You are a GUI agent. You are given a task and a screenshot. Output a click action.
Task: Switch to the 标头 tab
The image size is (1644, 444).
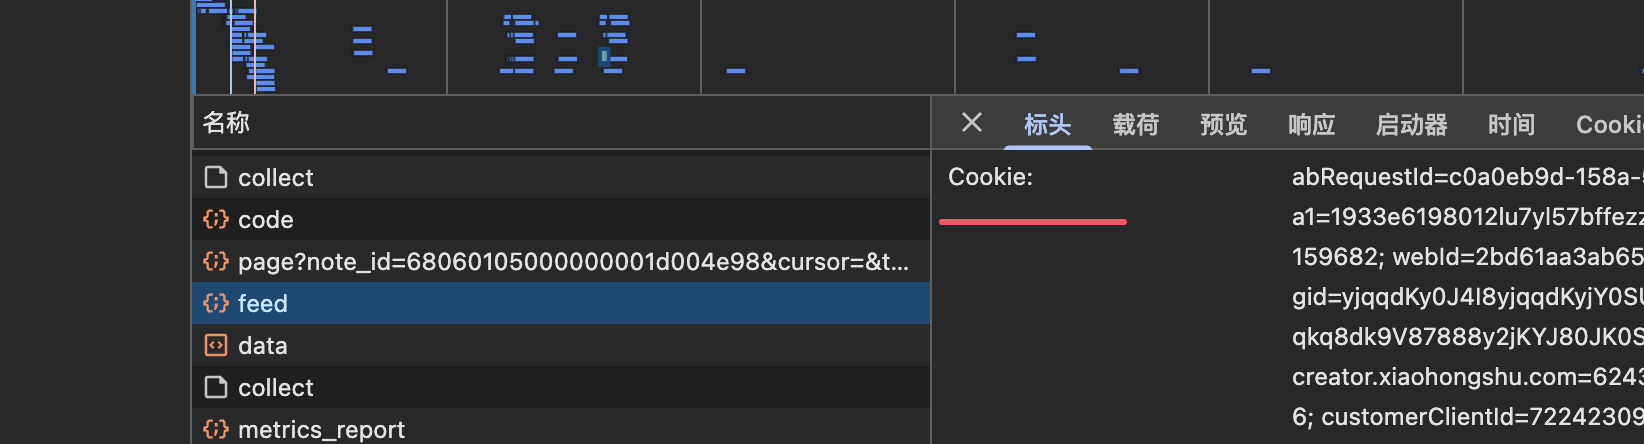(1047, 125)
